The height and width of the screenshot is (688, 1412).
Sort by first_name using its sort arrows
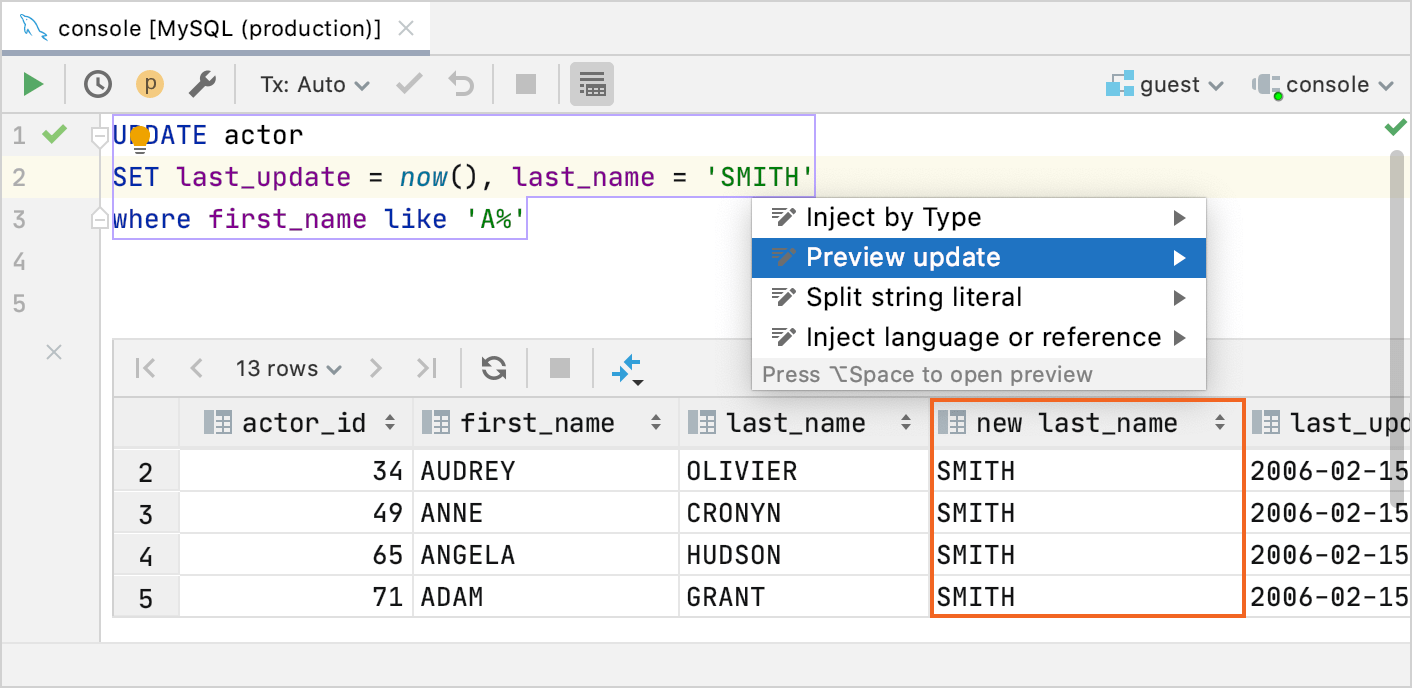[656, 423]
